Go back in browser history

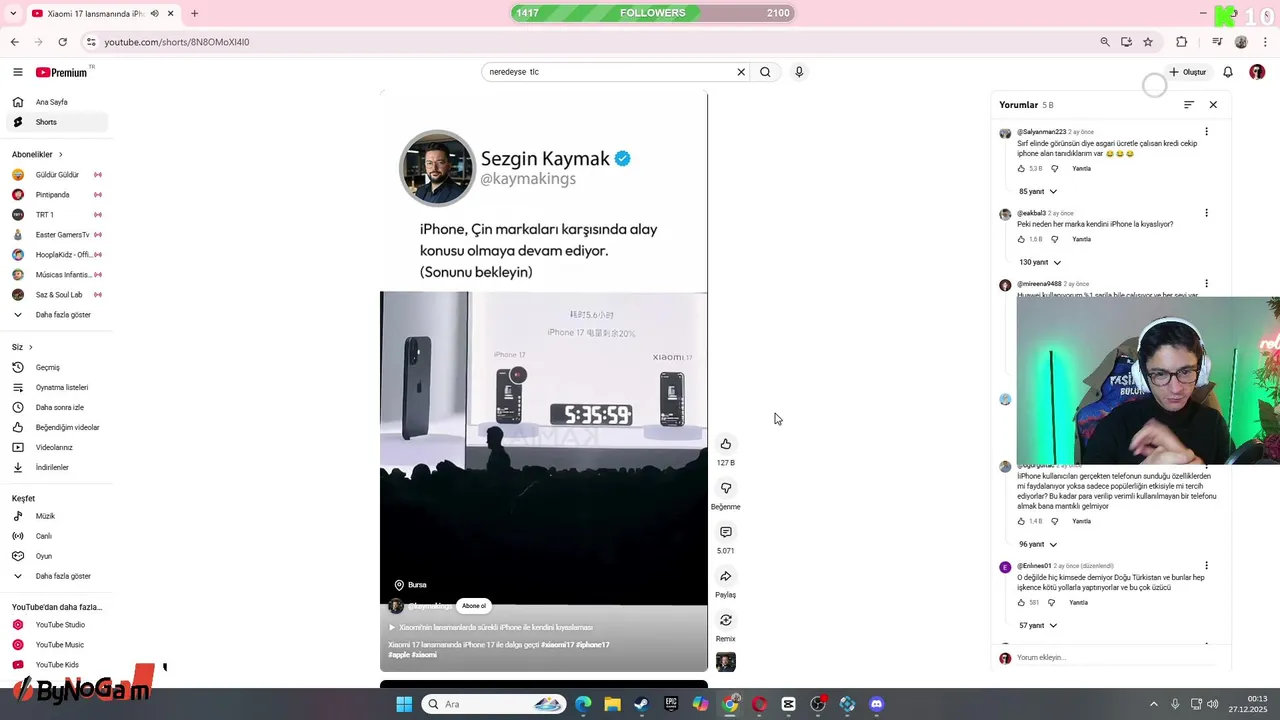click(x=15, y=42)
